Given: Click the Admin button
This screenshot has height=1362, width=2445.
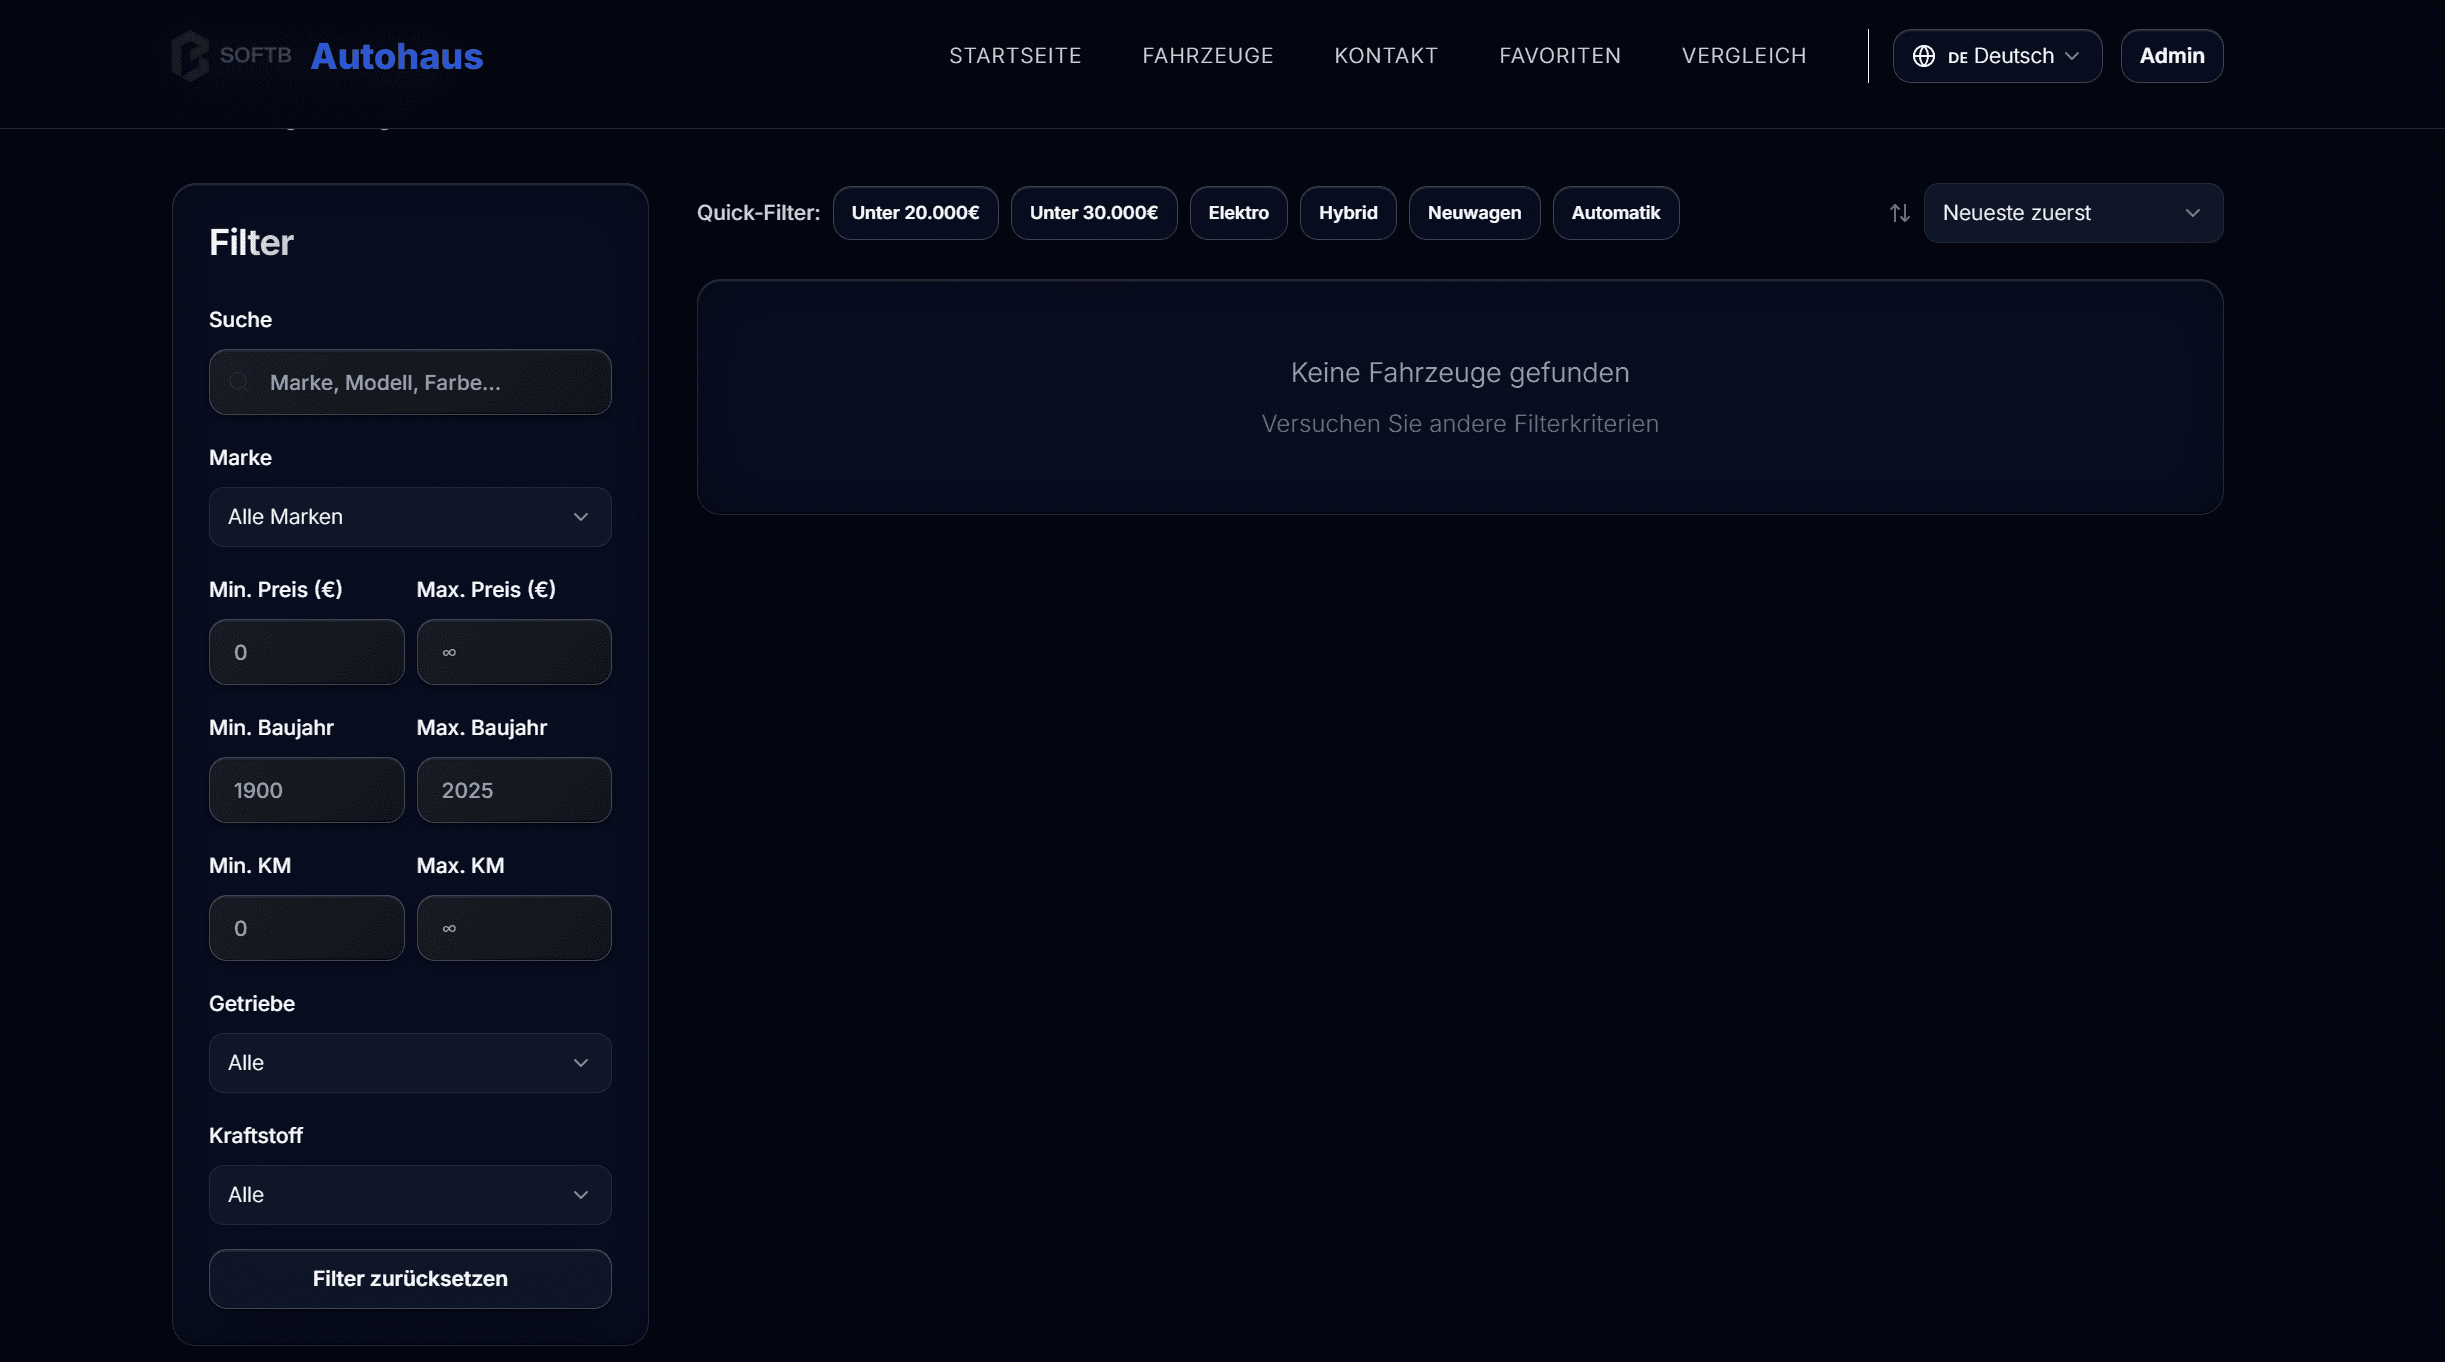Looking at the screenshot, I should tap(2171, 56).
